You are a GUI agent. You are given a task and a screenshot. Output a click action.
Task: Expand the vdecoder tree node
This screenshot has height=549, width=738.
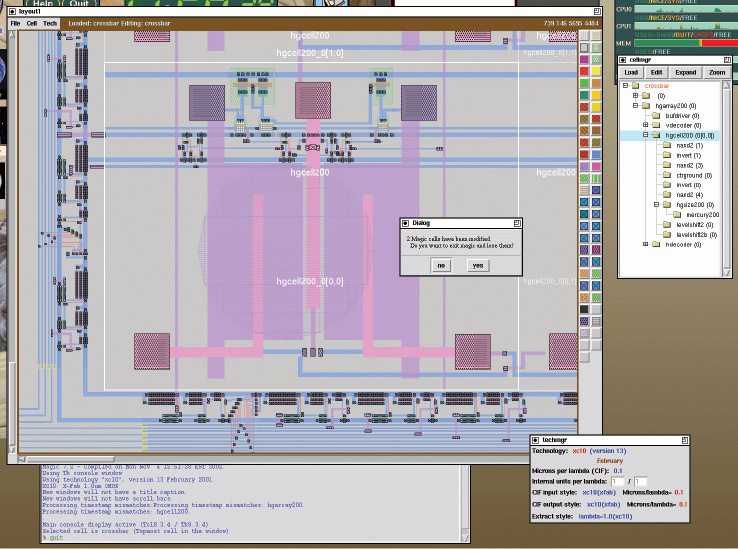click(x=646, y=125)
